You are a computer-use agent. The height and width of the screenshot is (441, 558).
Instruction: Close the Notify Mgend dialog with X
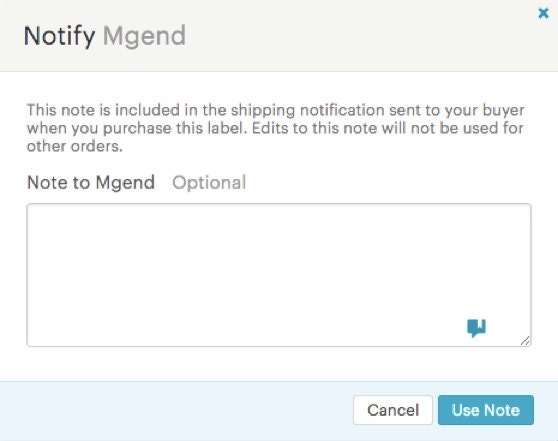pos(543,13)
